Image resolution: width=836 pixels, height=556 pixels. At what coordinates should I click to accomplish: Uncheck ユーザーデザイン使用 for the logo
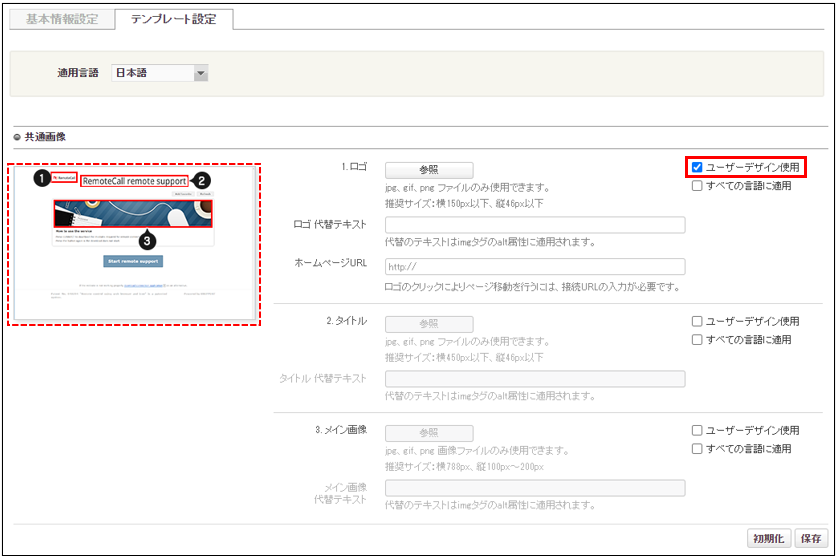697,167
